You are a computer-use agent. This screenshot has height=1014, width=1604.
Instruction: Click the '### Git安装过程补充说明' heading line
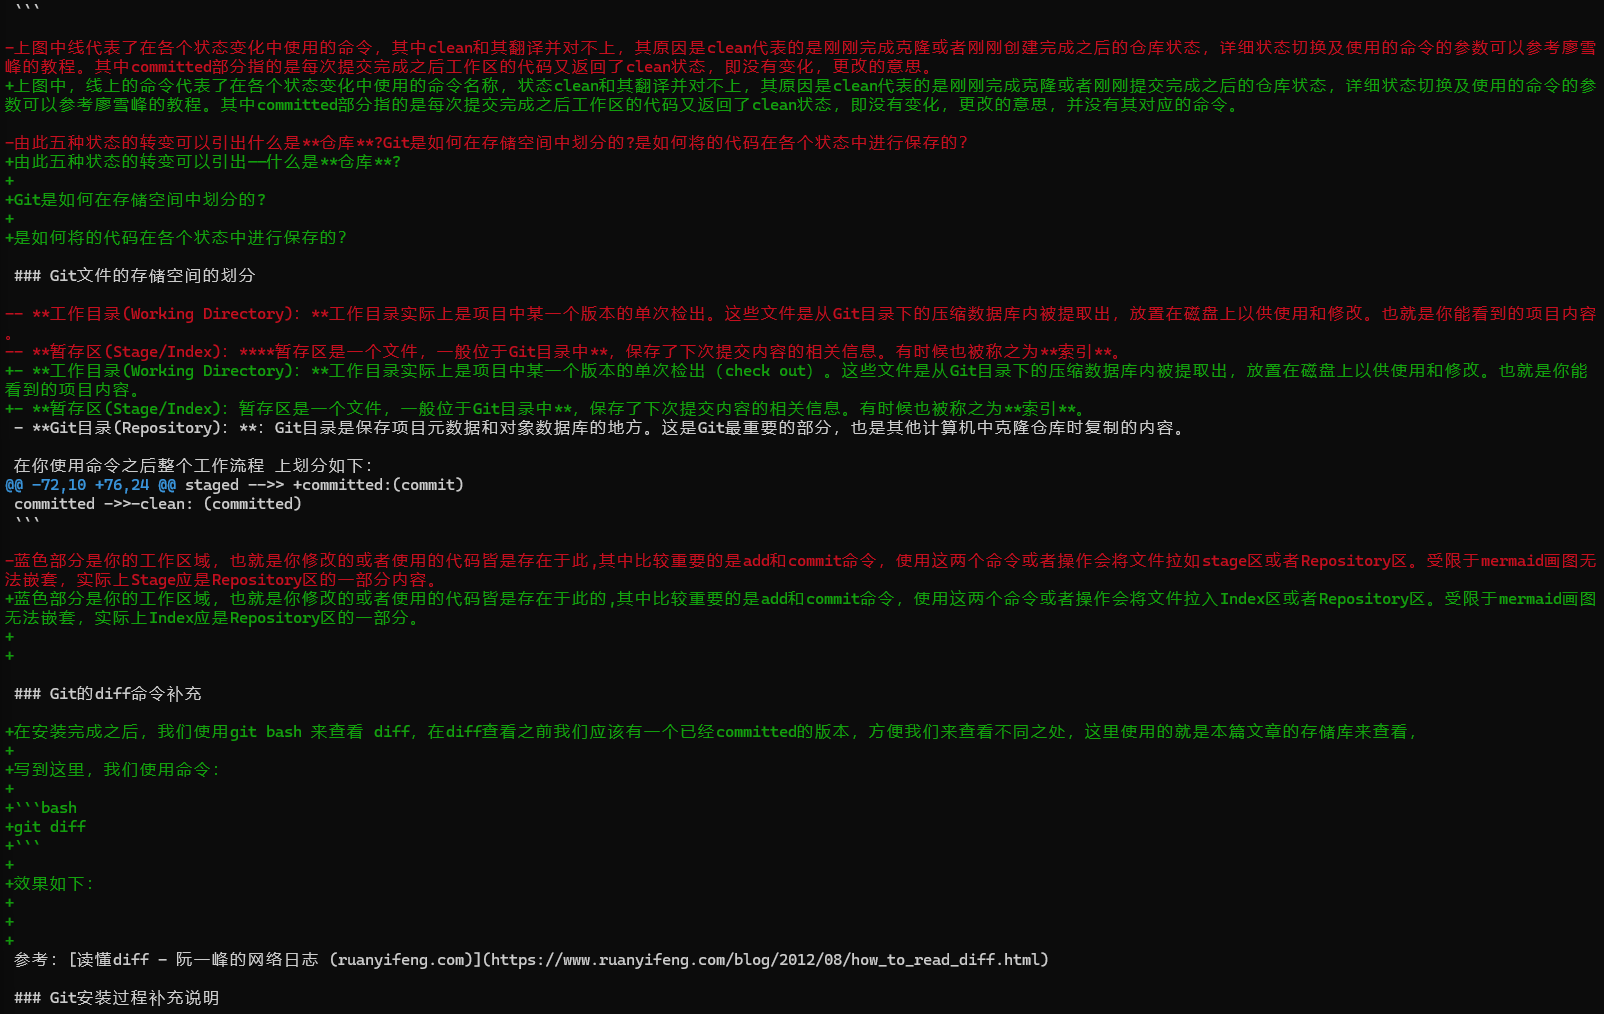(116, 997)
